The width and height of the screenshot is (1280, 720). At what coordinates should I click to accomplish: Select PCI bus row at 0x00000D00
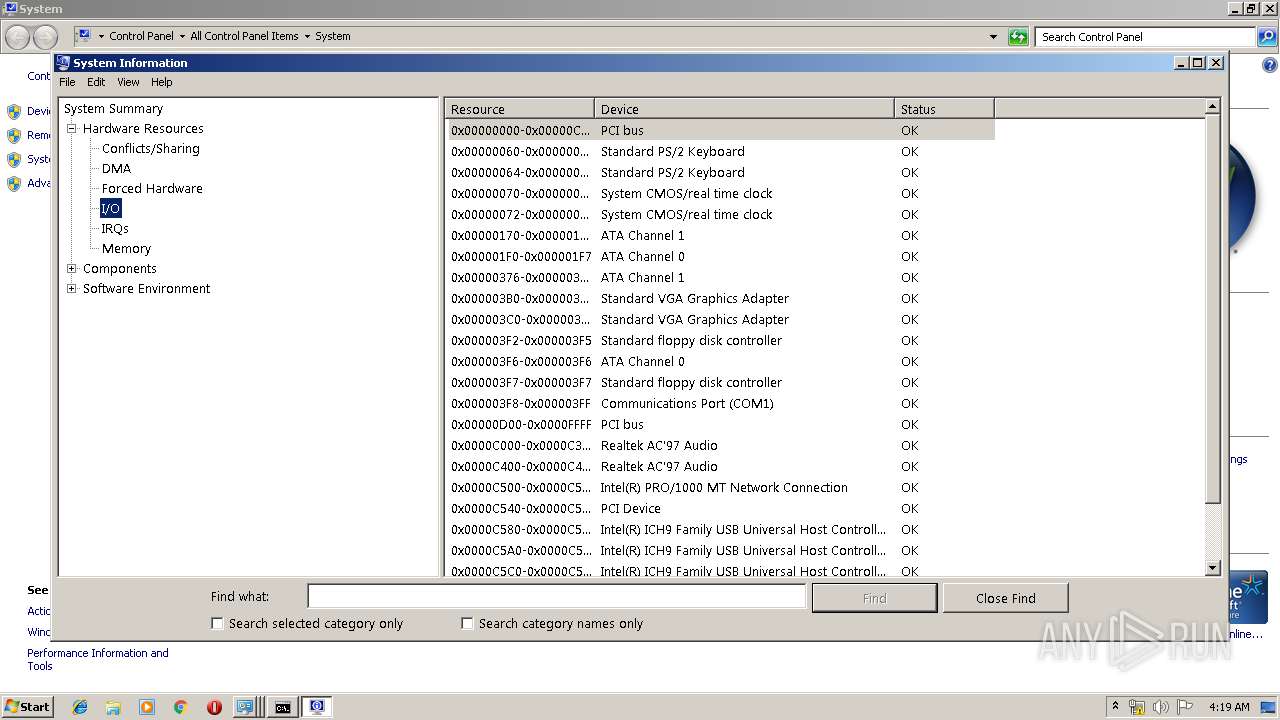pos(720,425)
